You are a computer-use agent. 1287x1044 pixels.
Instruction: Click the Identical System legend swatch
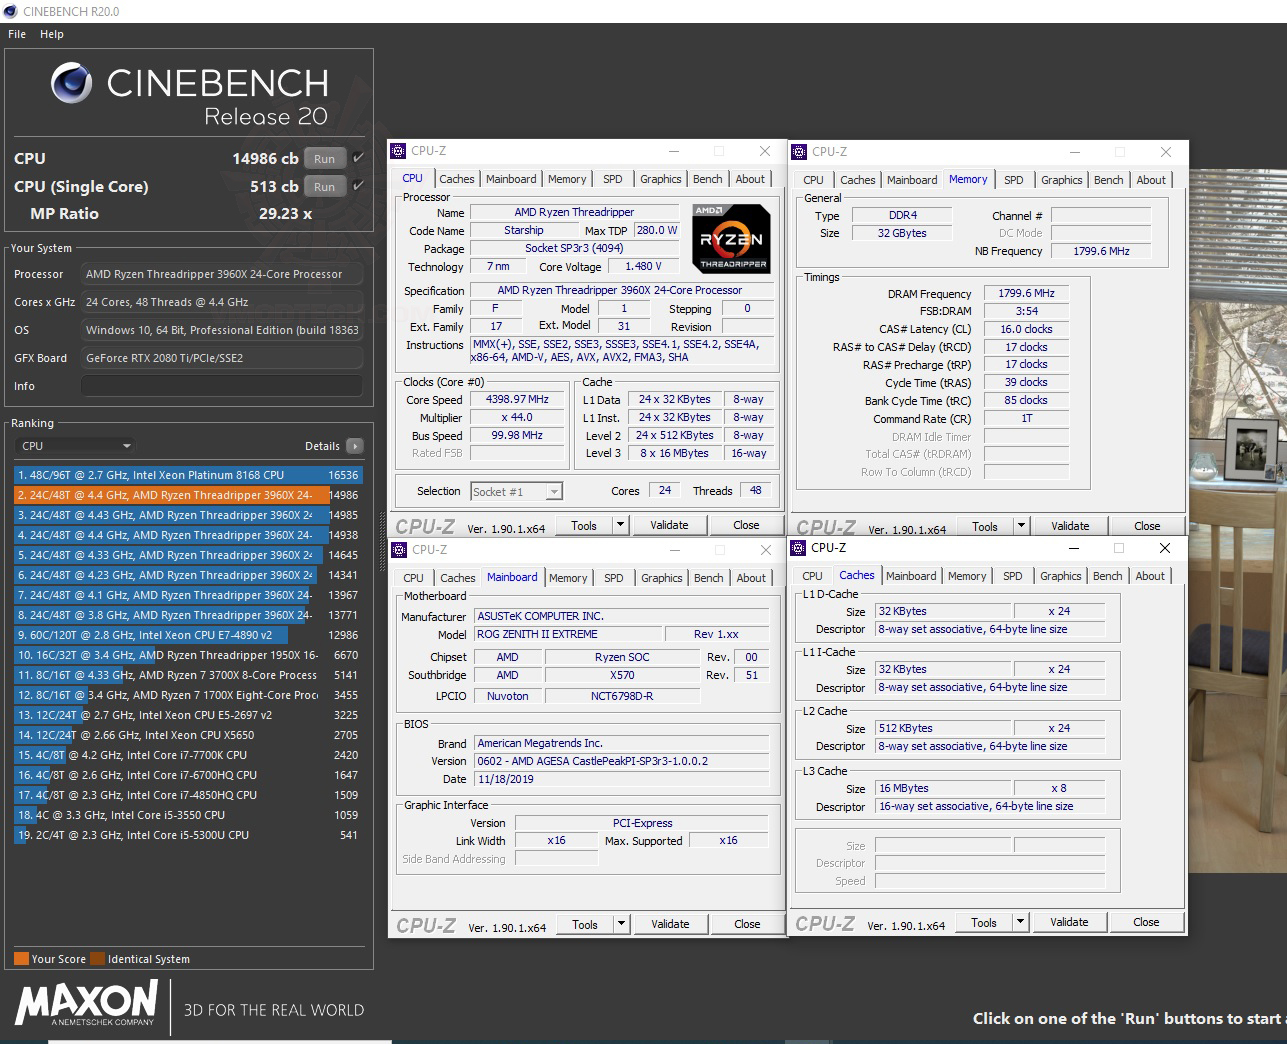pyautogui.click(x=98, y=957)
